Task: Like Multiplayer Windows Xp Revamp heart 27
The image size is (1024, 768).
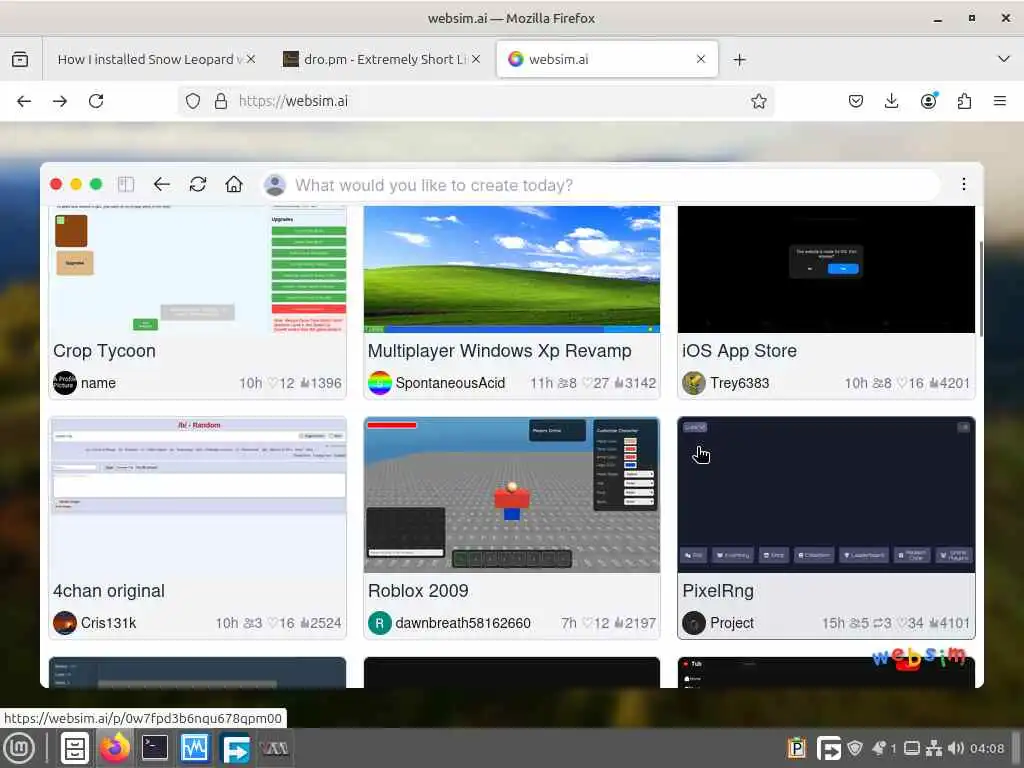Action: [x=596, y=383]
